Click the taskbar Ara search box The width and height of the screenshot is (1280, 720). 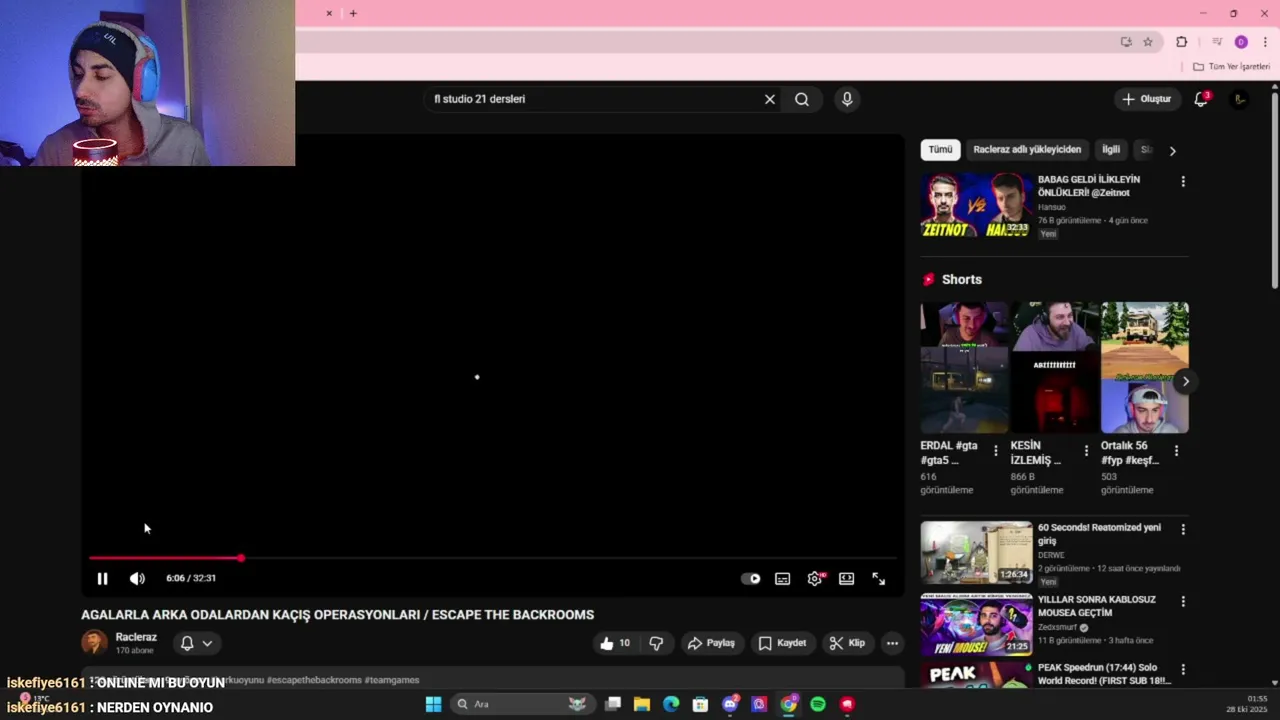523,704
